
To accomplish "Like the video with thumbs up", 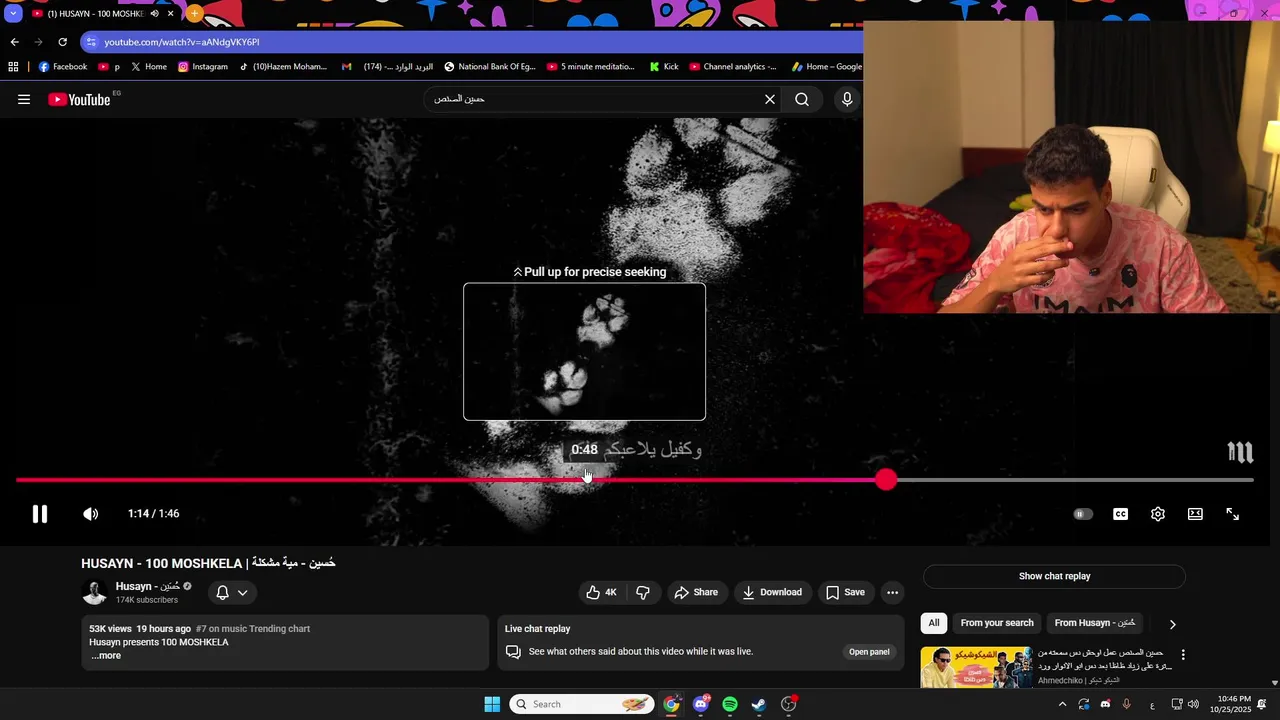I will coord(602,592).
